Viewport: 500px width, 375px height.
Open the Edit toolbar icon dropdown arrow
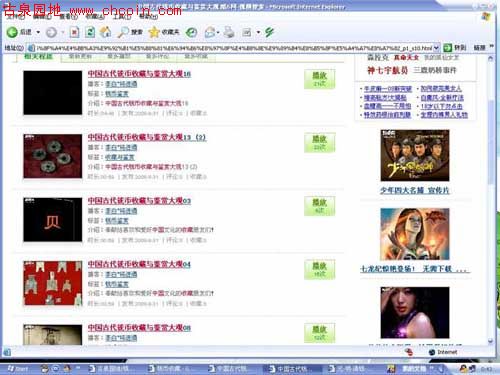coord(258,32)
